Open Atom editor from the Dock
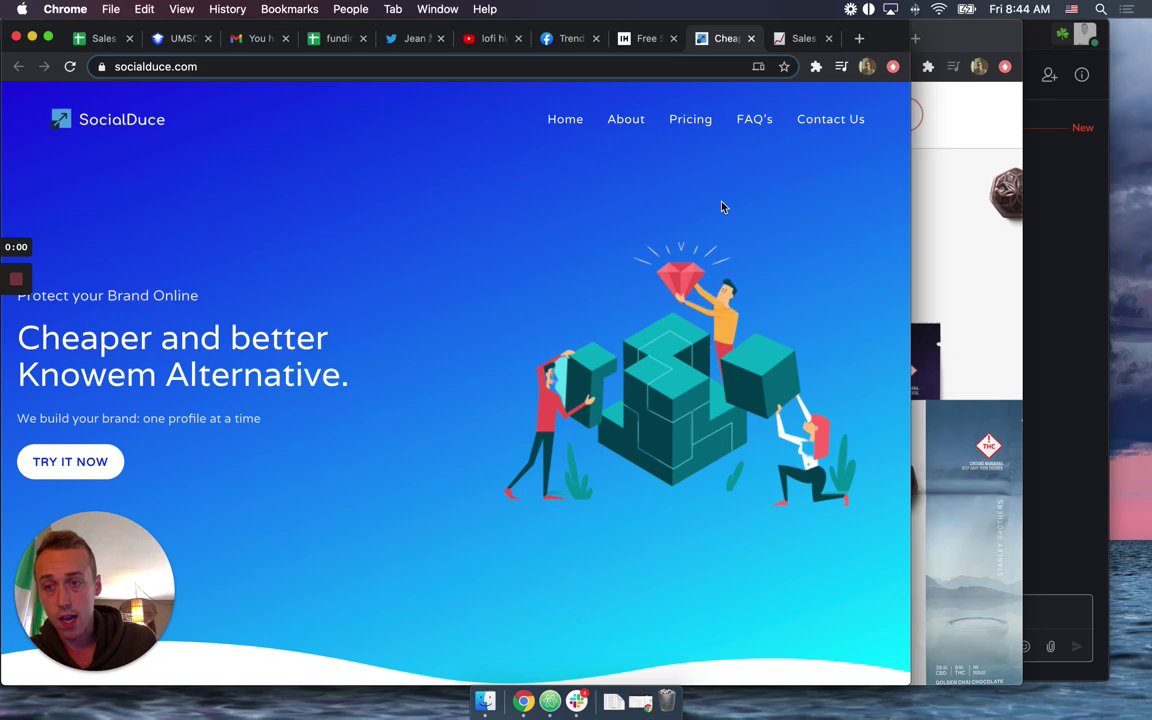 [550, 702]
